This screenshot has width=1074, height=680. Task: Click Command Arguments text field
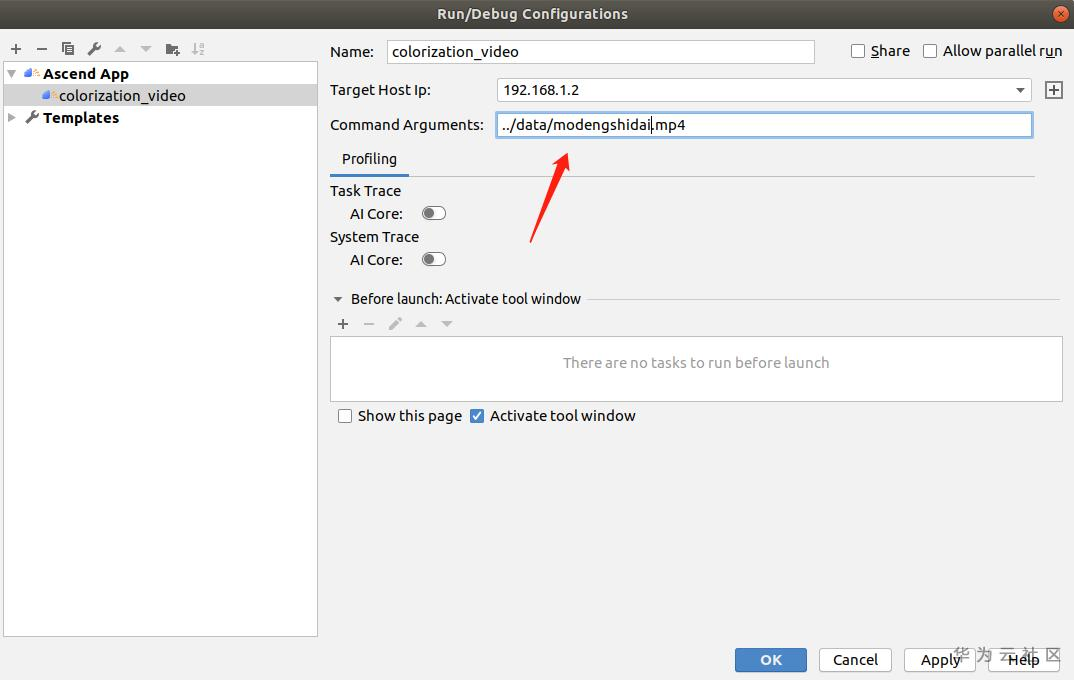point(764,125)
